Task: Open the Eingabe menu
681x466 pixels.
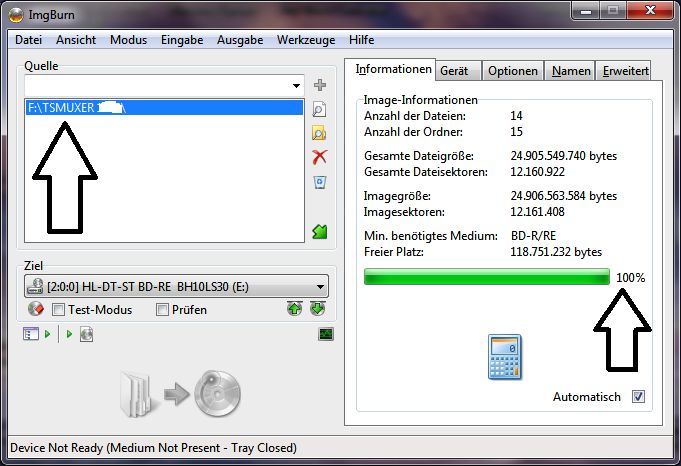Action: [x=182, y=40]
